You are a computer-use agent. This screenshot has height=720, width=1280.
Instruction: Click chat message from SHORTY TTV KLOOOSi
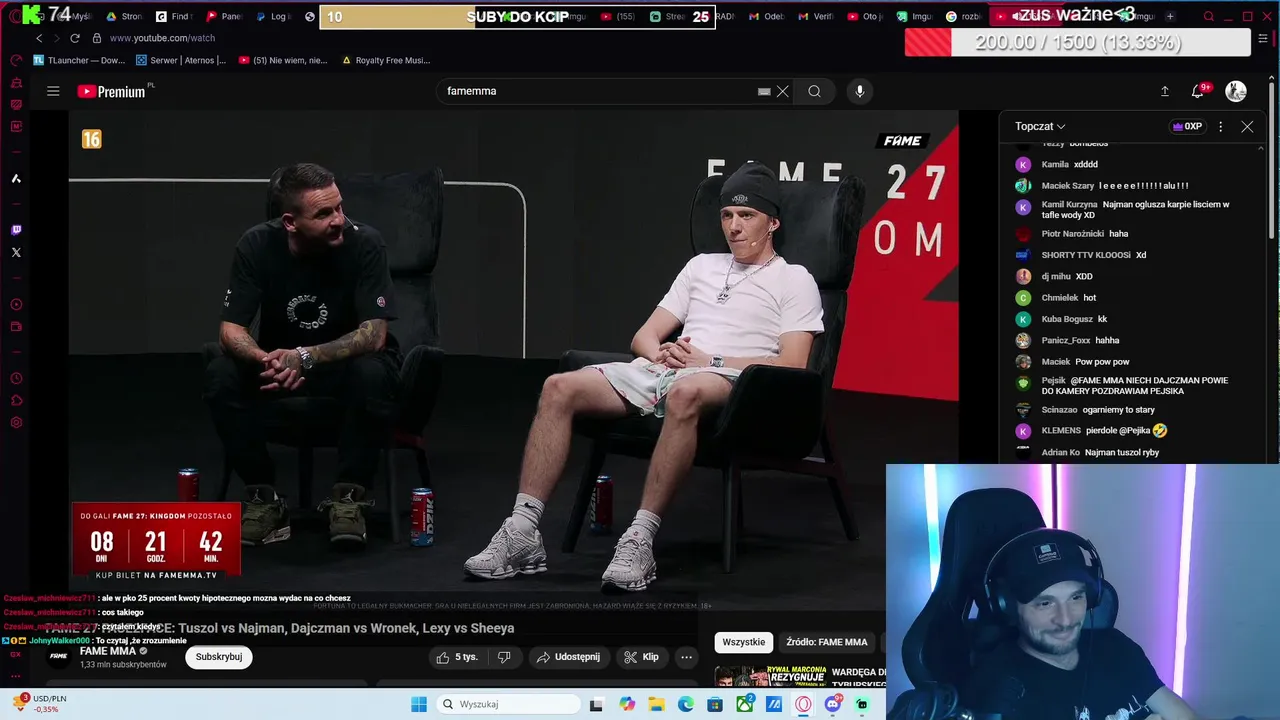(x=1094, y=255)
